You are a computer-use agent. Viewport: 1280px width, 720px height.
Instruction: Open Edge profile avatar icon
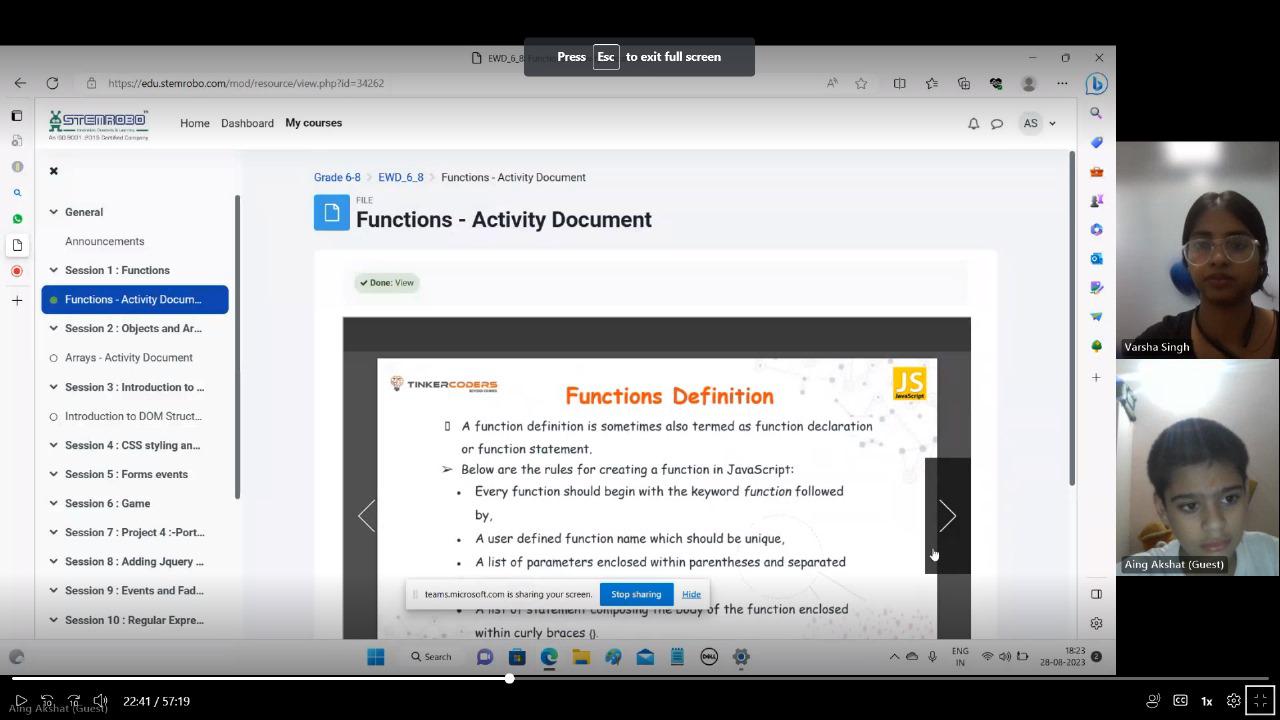[1029, 83]
